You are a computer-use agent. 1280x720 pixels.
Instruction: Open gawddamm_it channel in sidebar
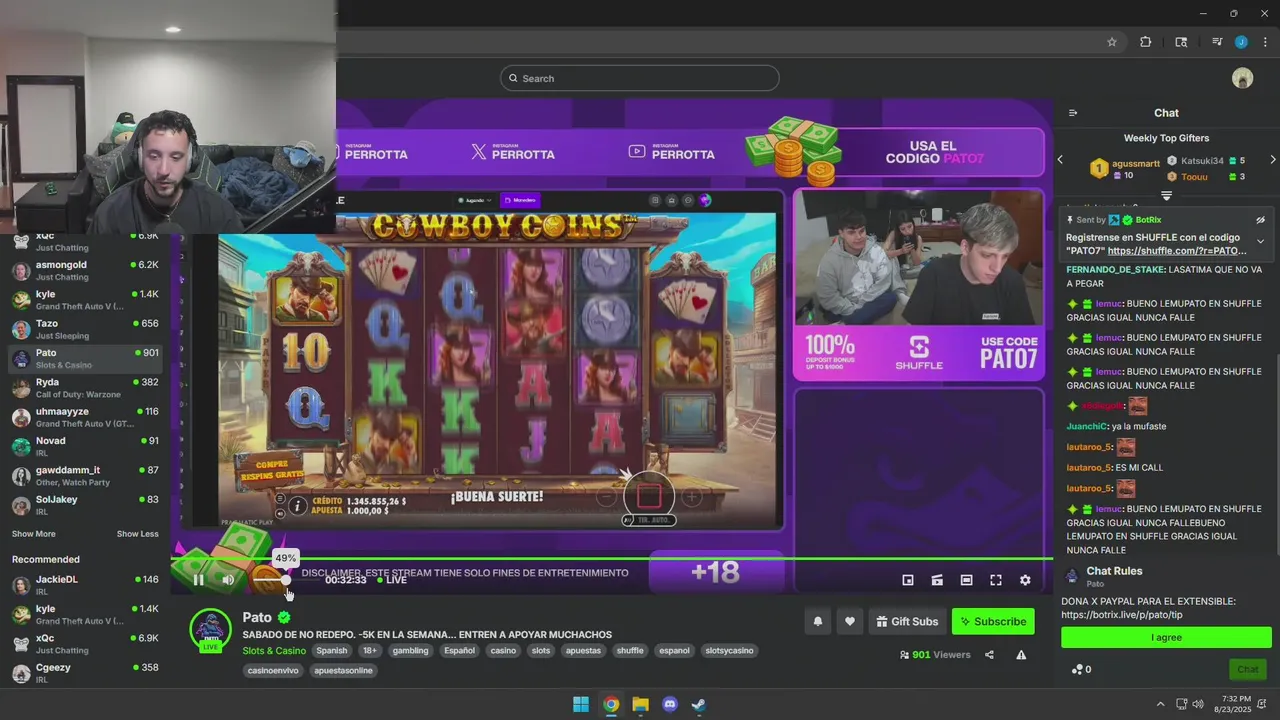point(85,476)
